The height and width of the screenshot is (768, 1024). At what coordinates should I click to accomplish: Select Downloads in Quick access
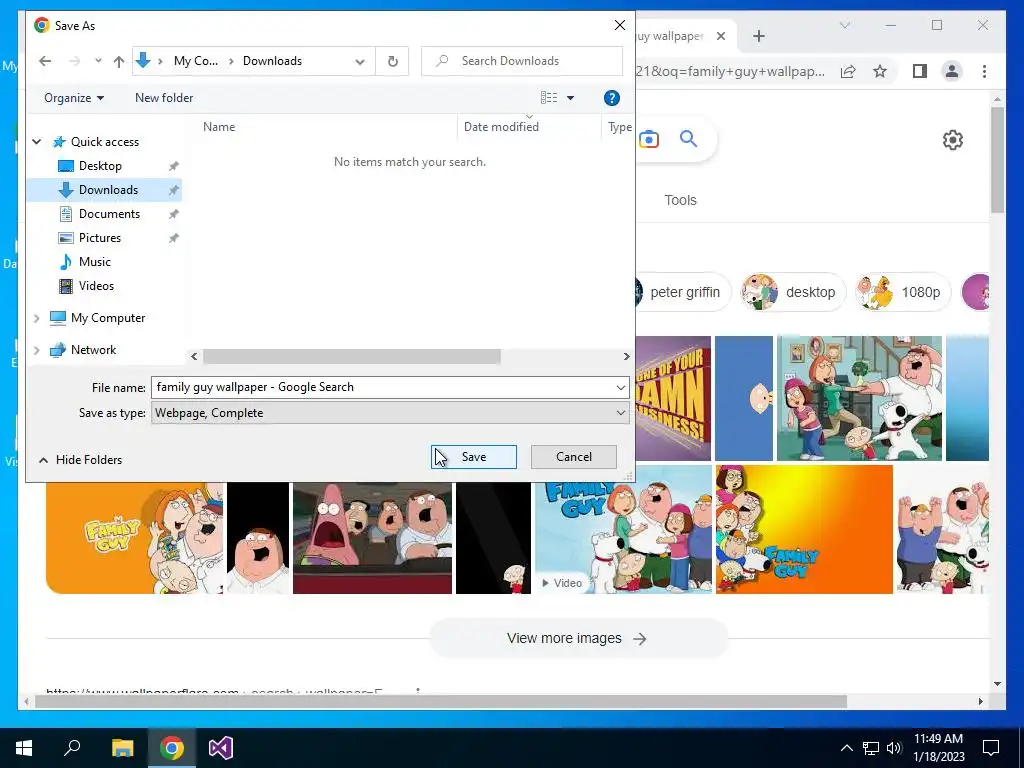[x=108, y=190]
